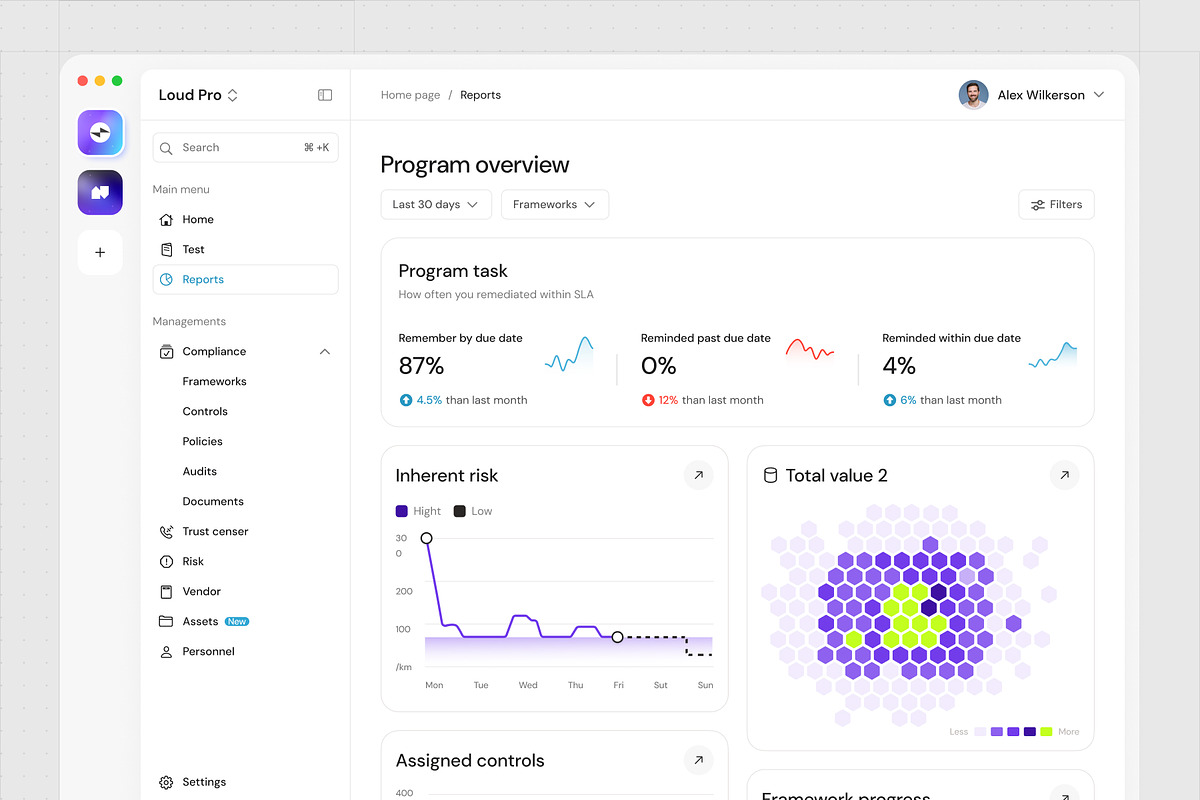Navigate to Home page breadcrumb
This screenshot has width=1200, height=800.
click(410, 95)
